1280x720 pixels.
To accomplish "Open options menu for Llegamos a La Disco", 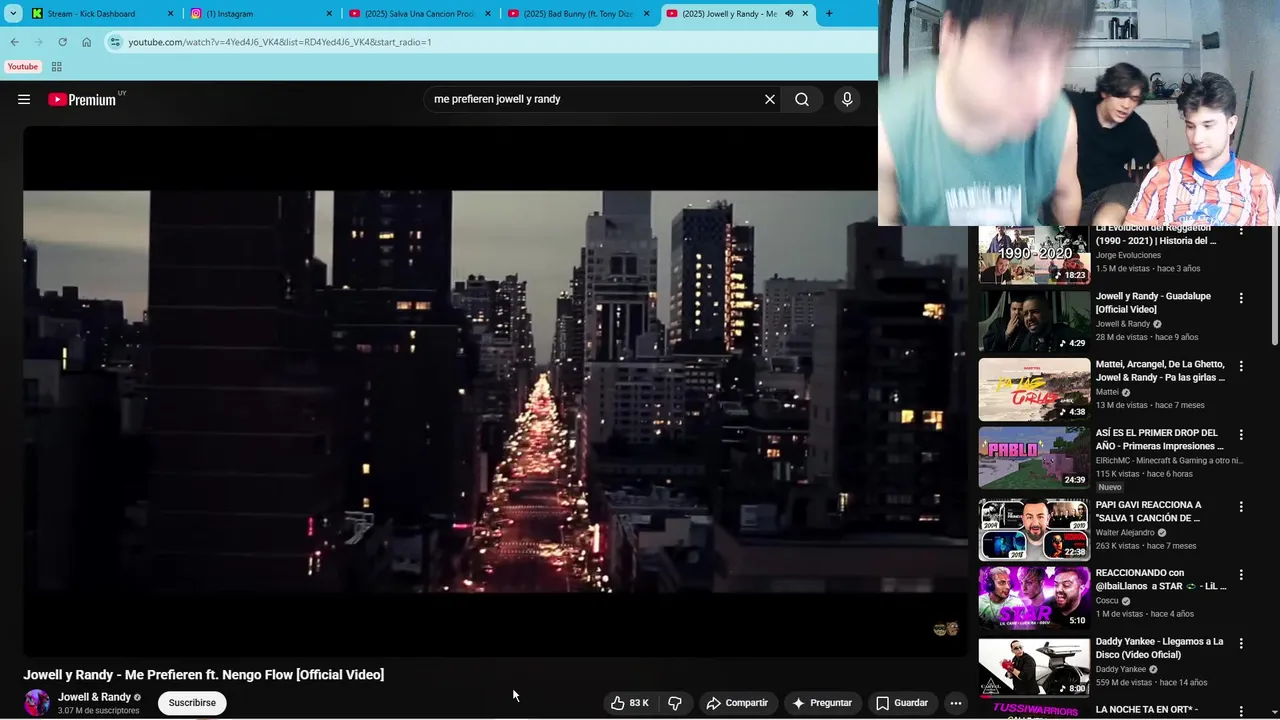I will pos(1241,643).
